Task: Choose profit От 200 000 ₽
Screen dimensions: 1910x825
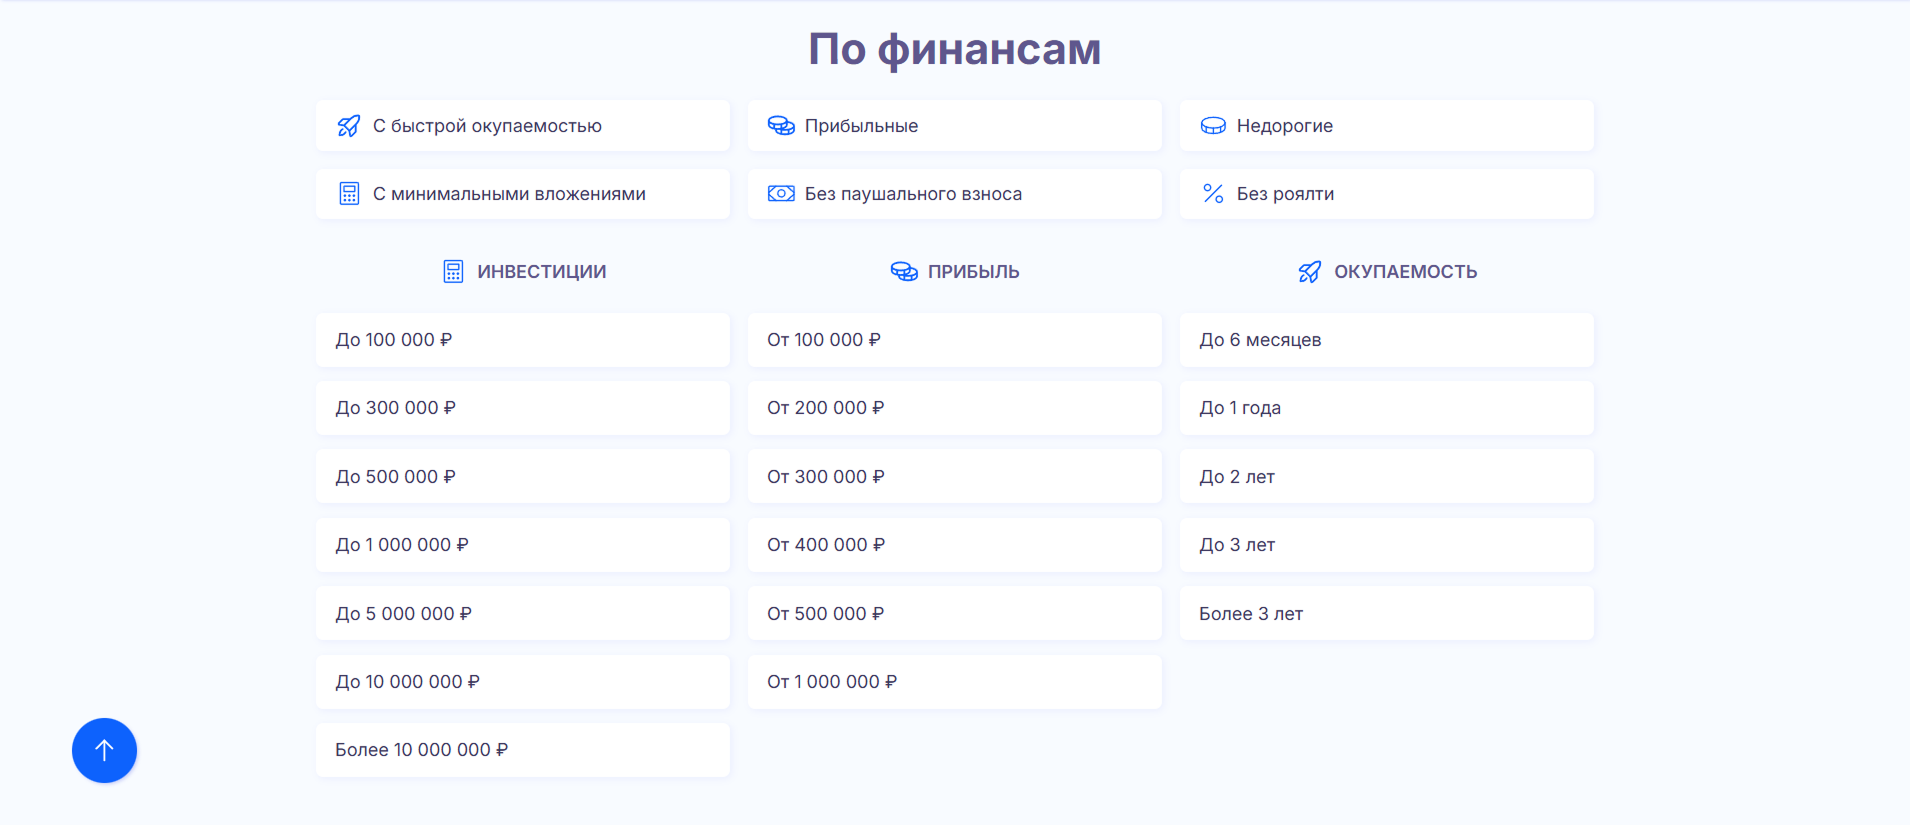Action: (955, 408)
